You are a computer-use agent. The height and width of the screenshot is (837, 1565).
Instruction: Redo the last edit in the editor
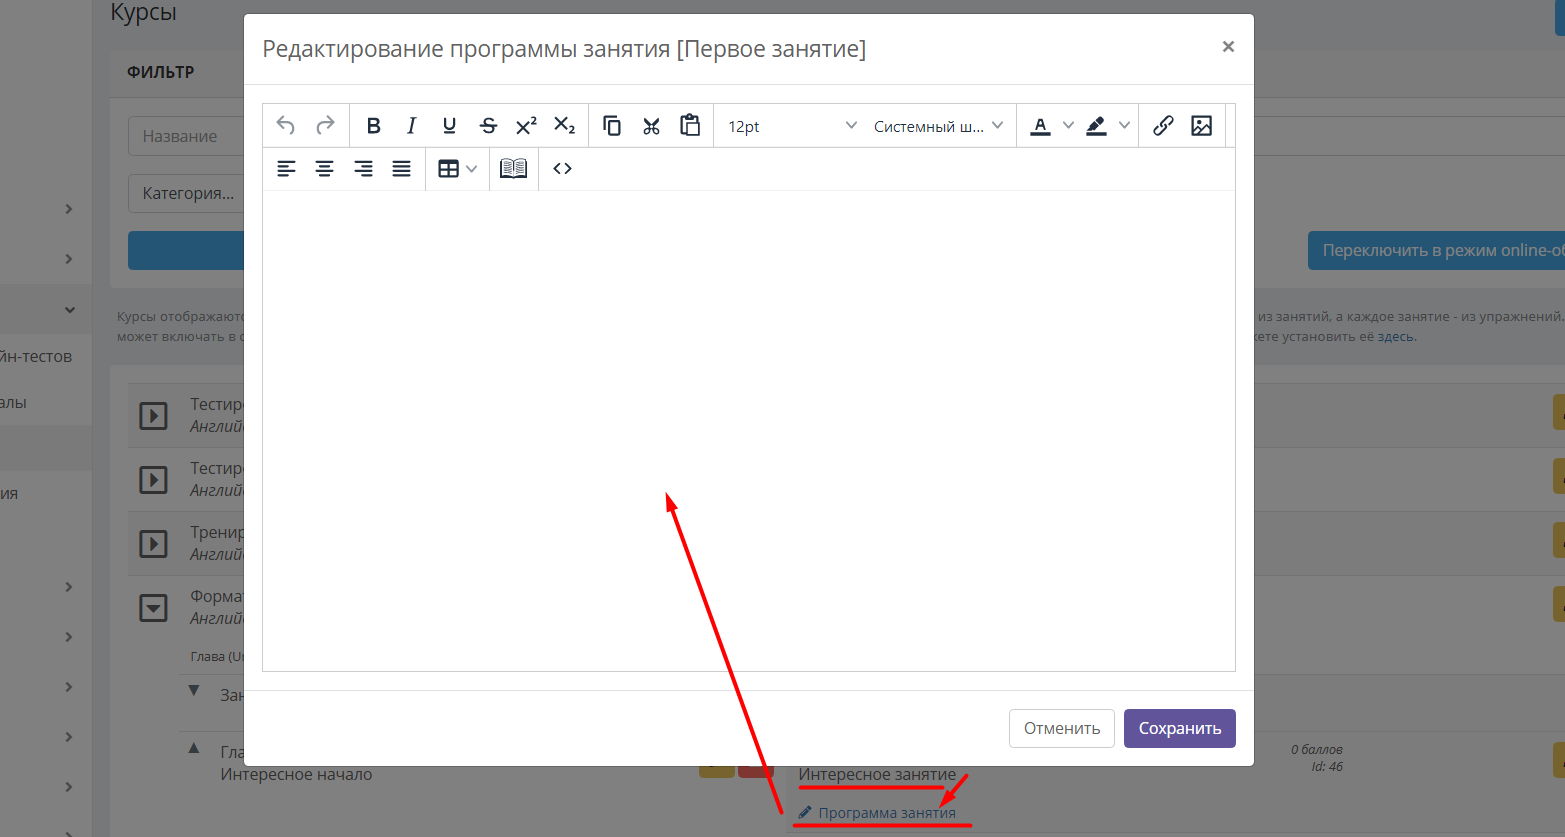325,125
